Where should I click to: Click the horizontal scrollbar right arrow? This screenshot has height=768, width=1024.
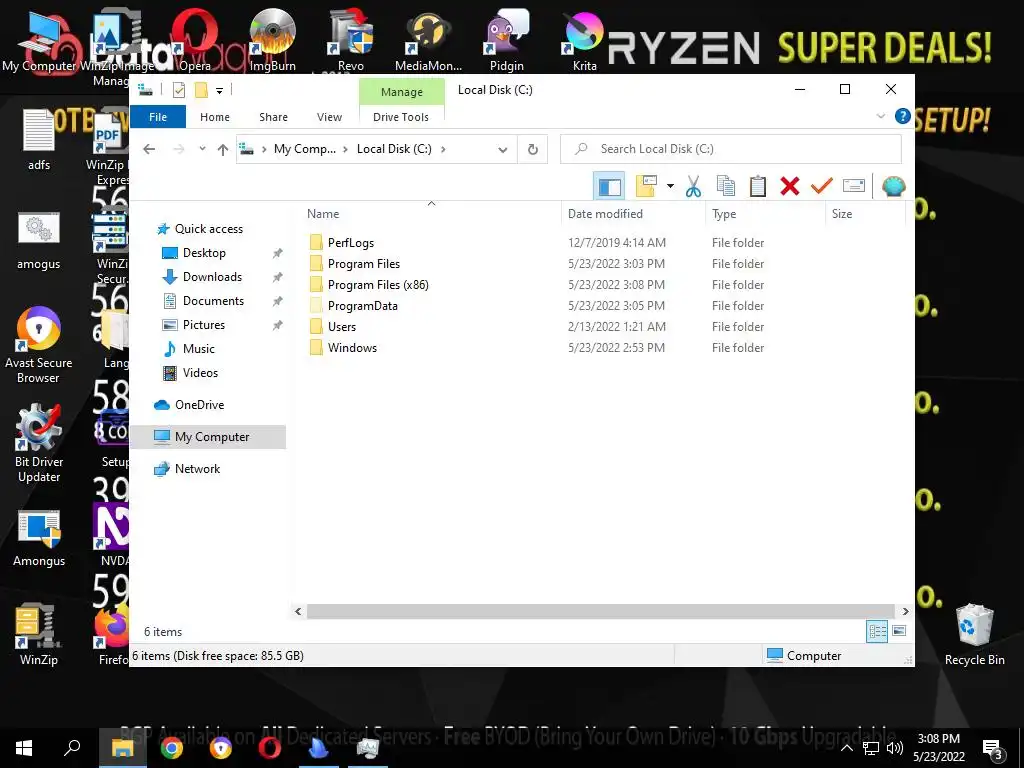pyautogui.click(x=905, y=611)
